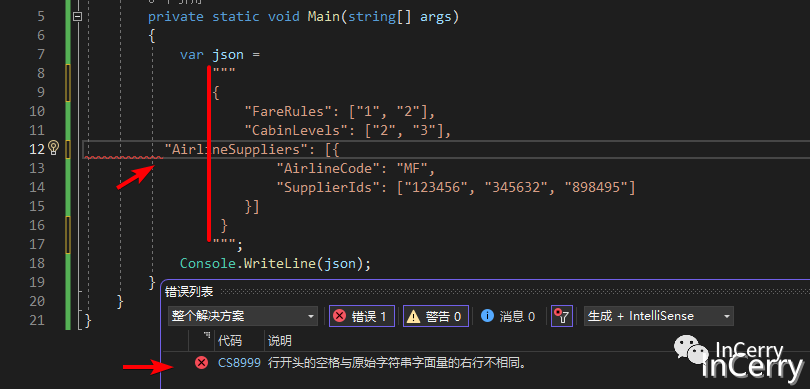Viewport: 810px width, 389px height.
Task: Click the var json declaration on line 7
Action: click(x=220, y=54)
